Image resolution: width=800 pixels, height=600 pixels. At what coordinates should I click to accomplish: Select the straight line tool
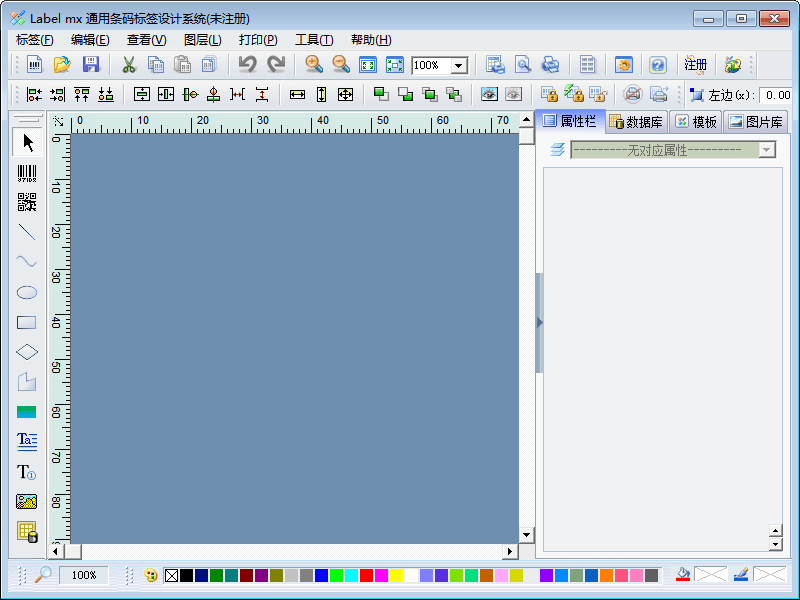tap(27, 232)
